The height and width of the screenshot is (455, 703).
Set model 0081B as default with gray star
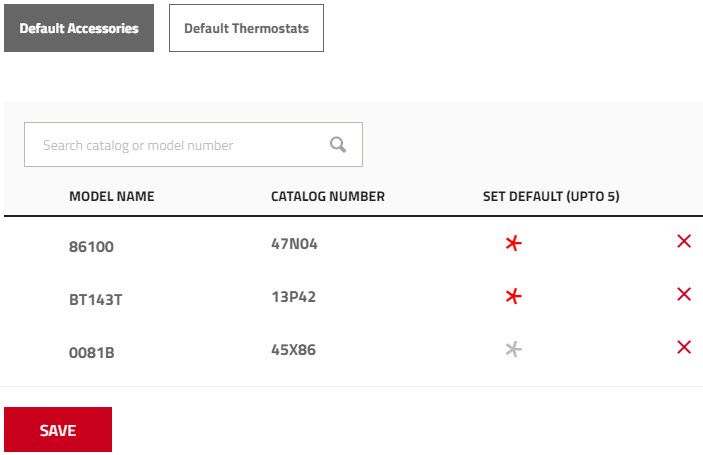(513, 349)
